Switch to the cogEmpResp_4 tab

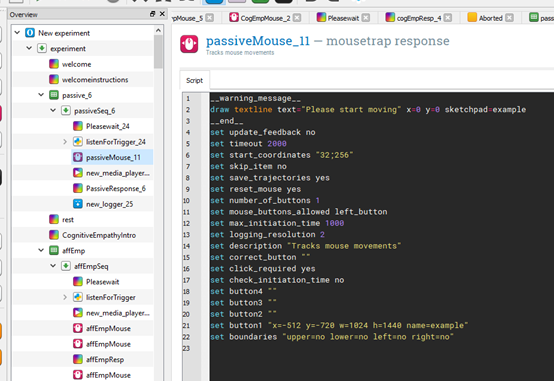coord(419,18)
